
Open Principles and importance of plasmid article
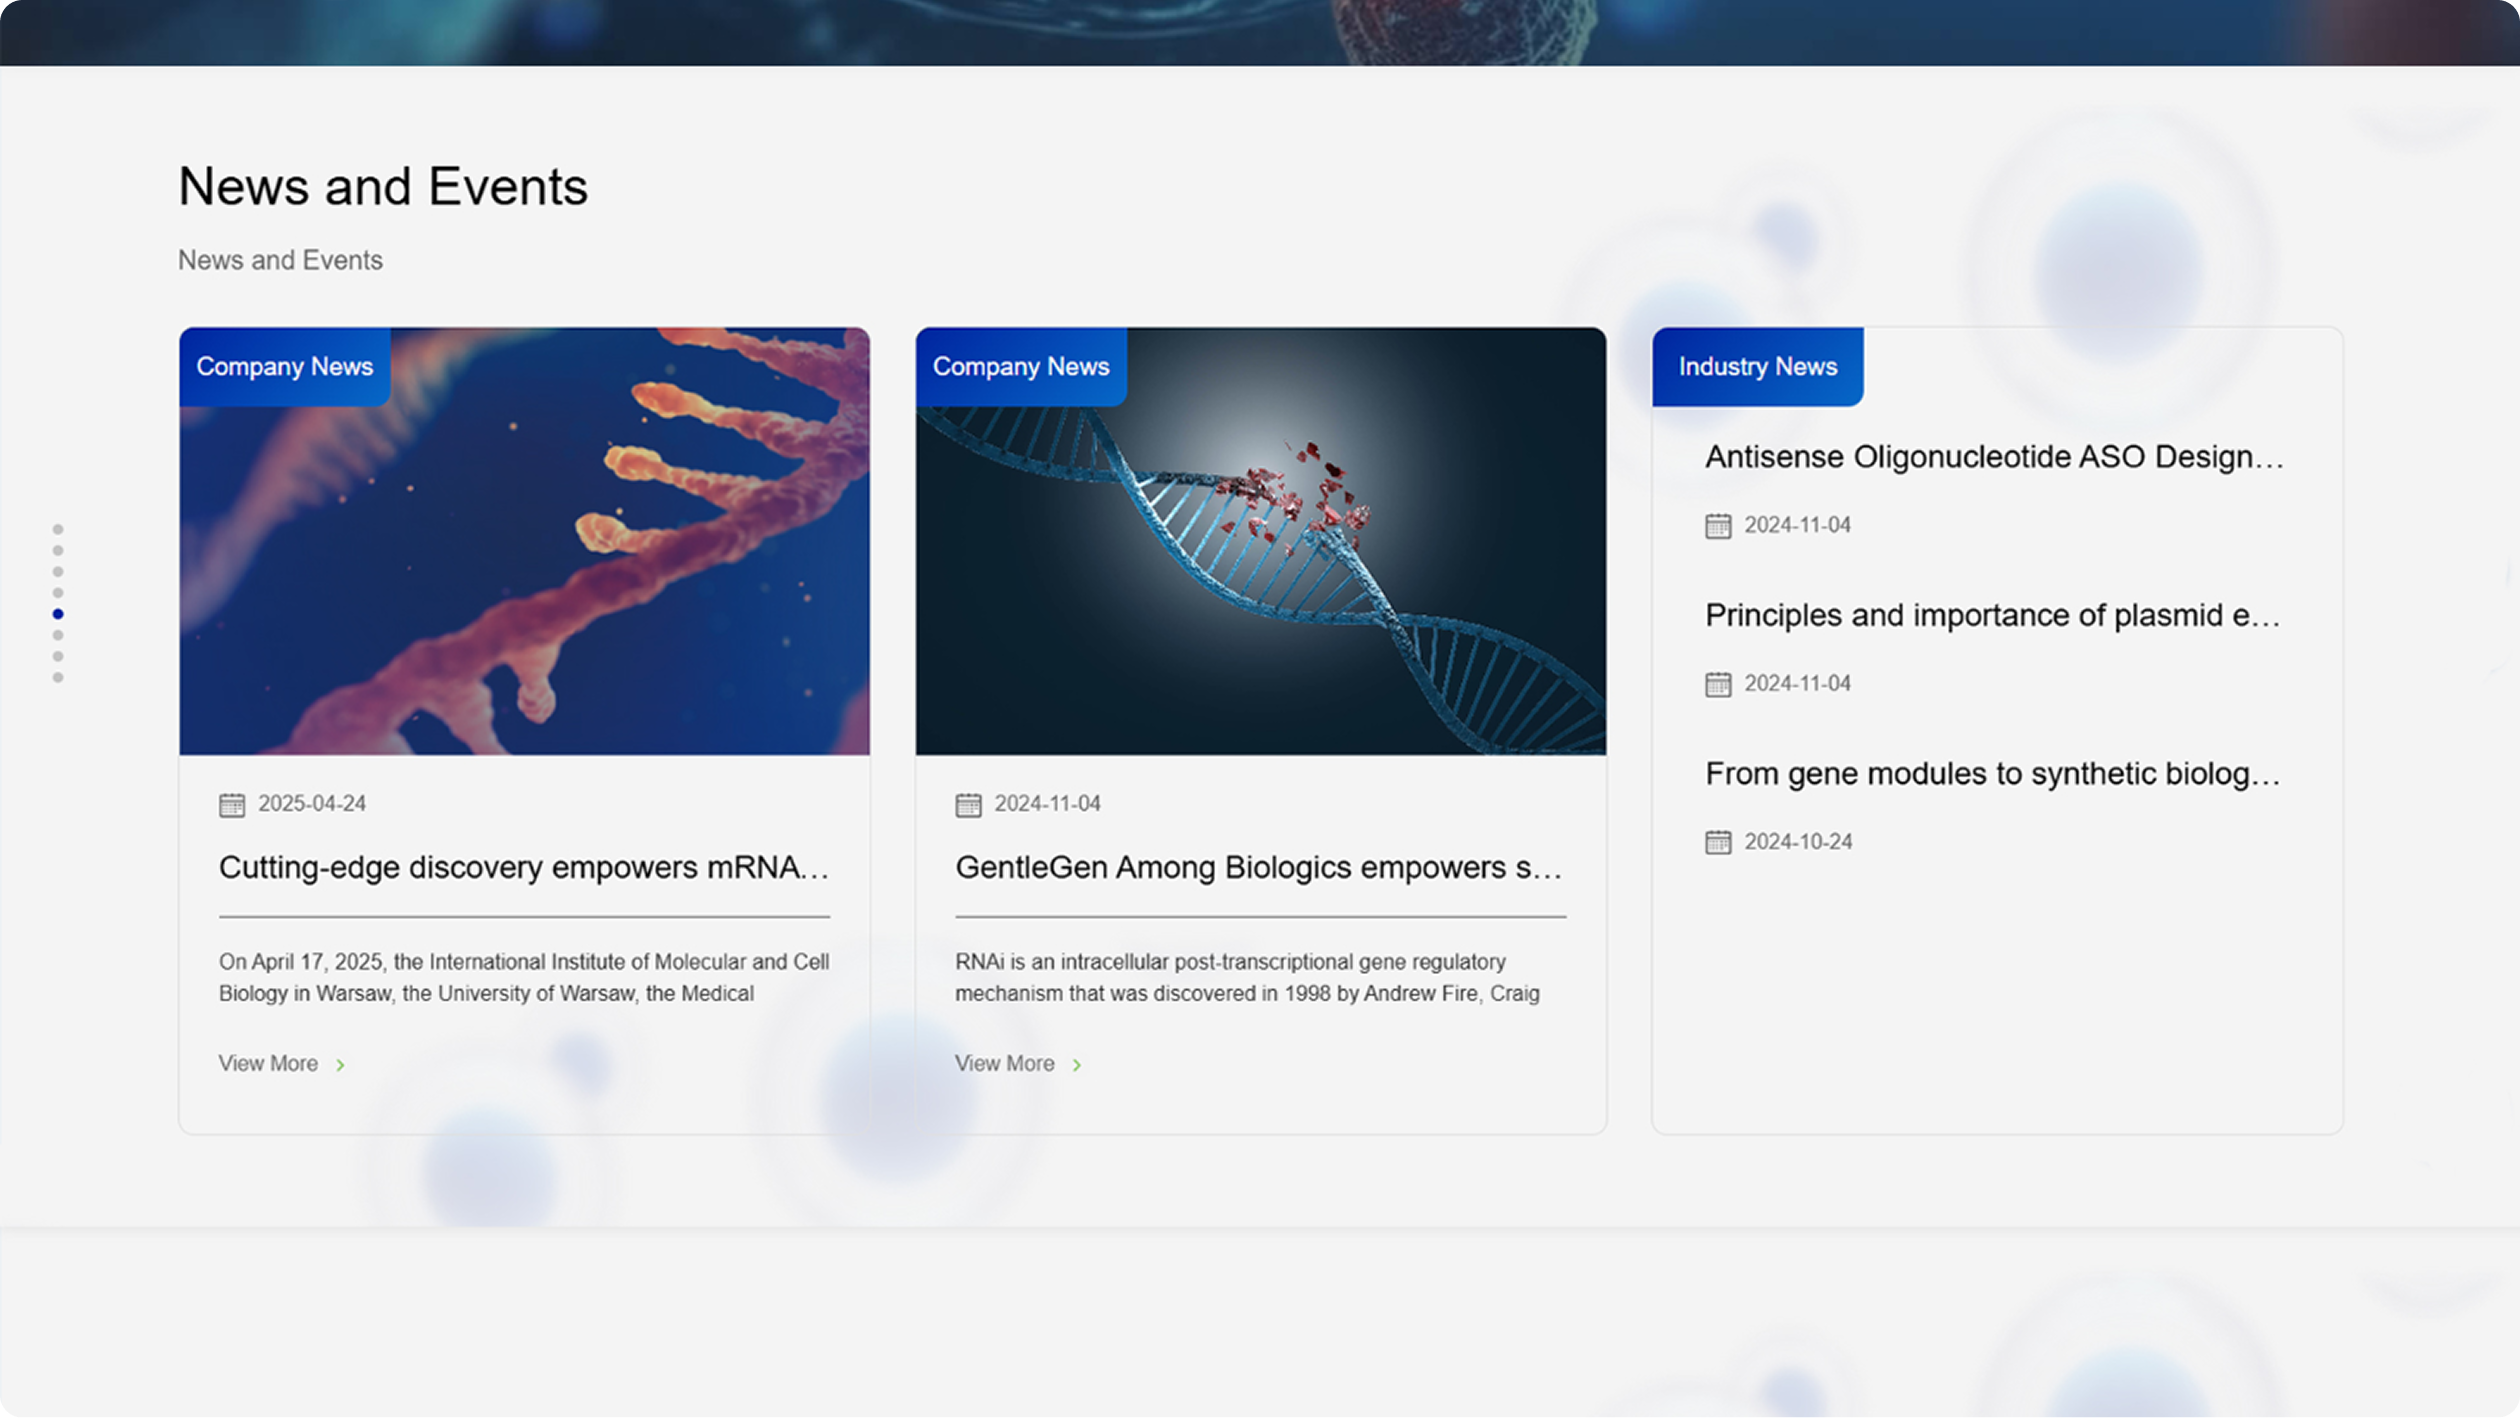1992,615
